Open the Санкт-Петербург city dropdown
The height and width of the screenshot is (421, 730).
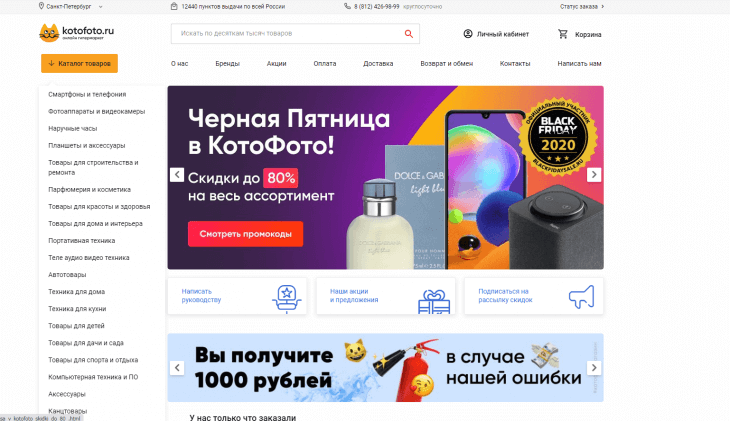pos(70,7)
